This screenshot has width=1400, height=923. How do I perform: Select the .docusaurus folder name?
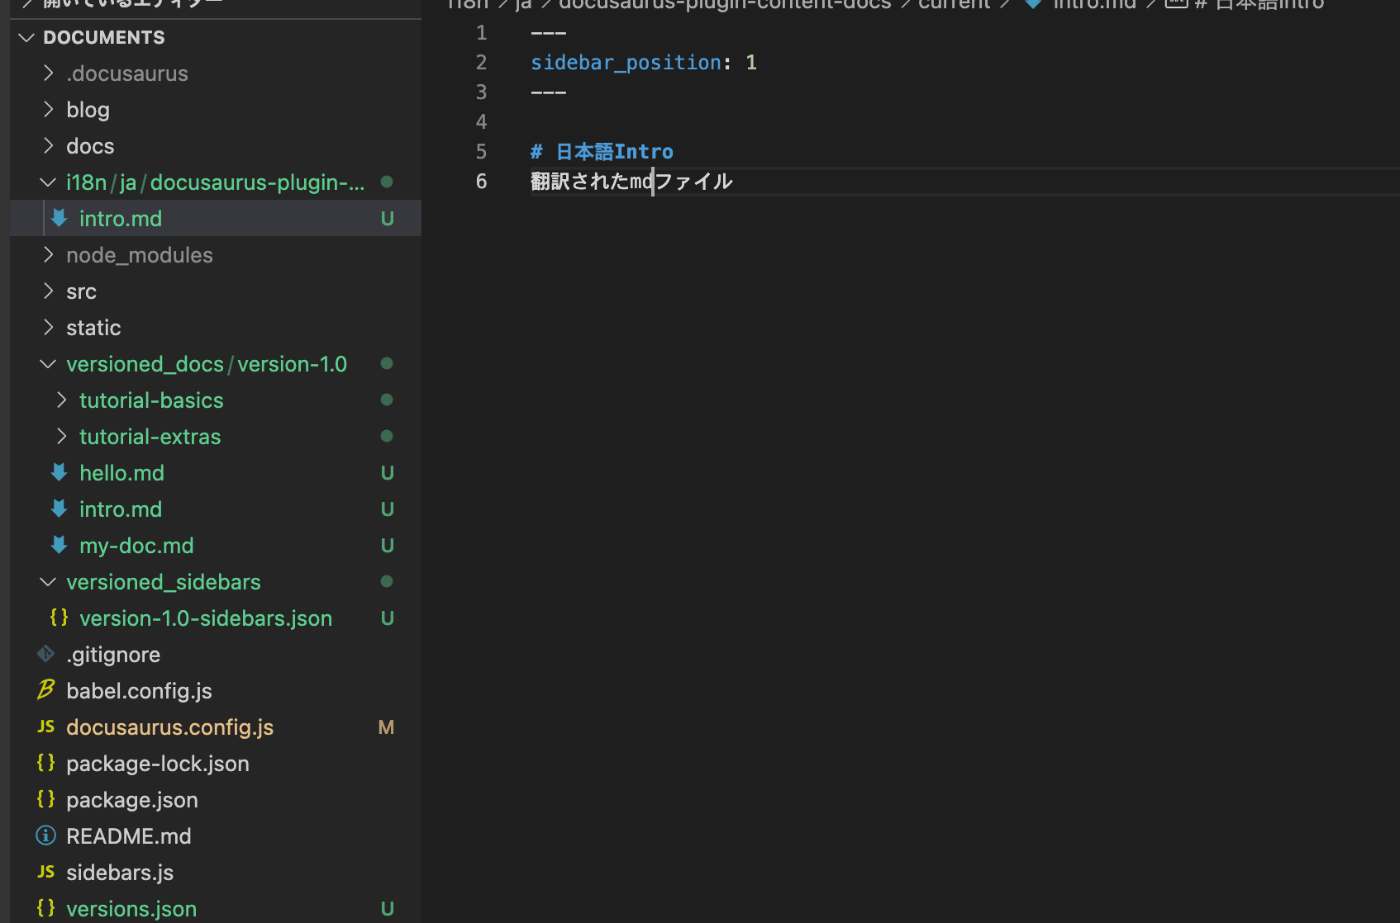coord(127,73)
